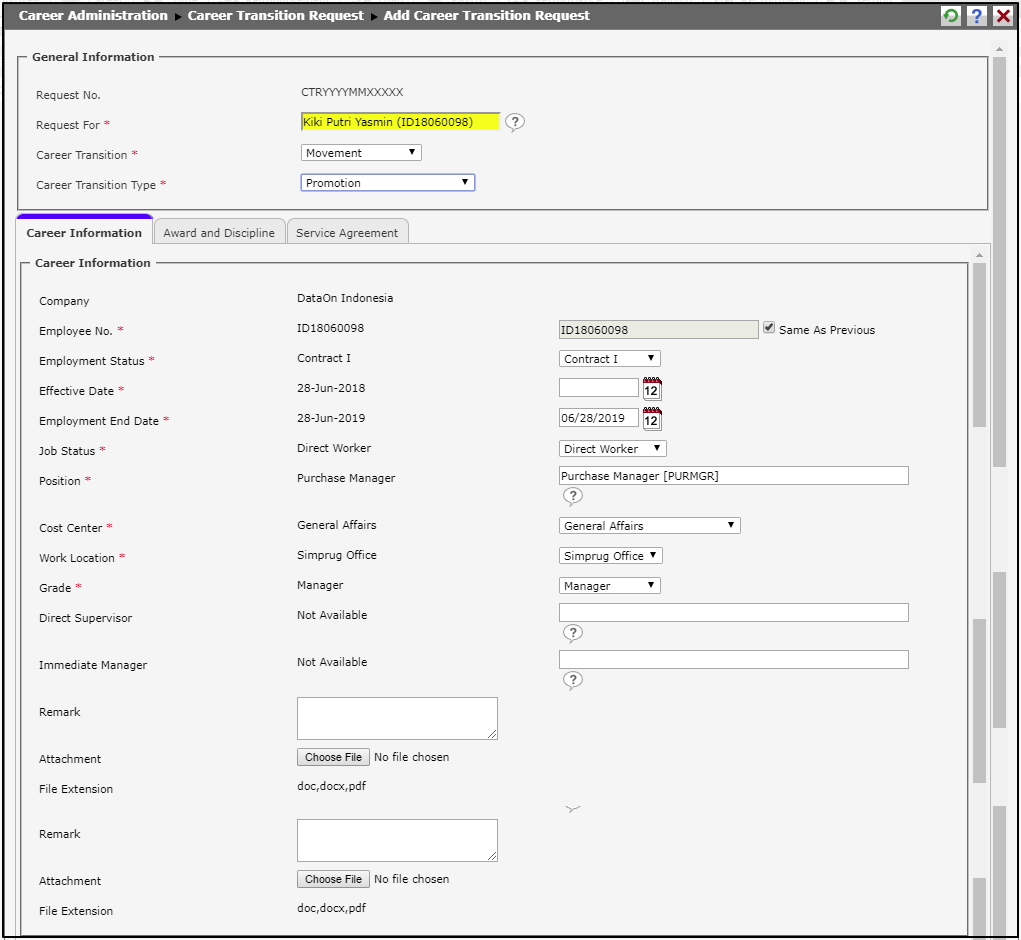Image resolution: width=1021 pixels, height=940 pixels.
Task: Switch to Award and Discipline tab
Action: [219, 233]
